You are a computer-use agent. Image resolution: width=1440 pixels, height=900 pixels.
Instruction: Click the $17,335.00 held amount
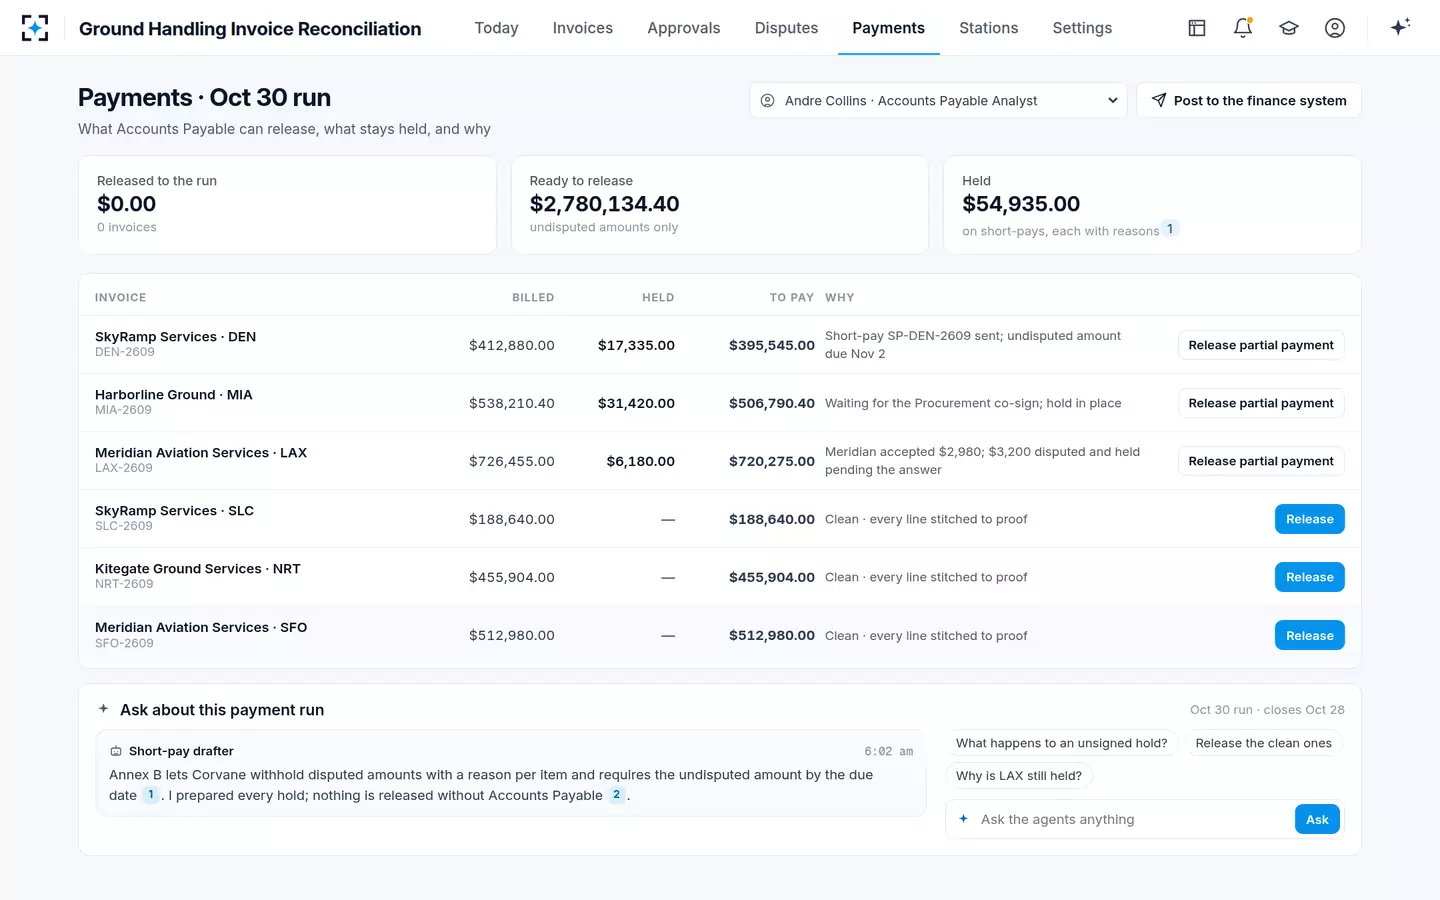coord(636,345)
